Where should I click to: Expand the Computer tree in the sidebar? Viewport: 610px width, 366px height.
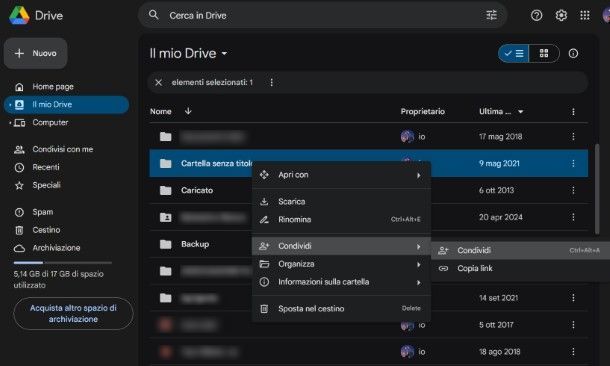(x=10, y=123)
